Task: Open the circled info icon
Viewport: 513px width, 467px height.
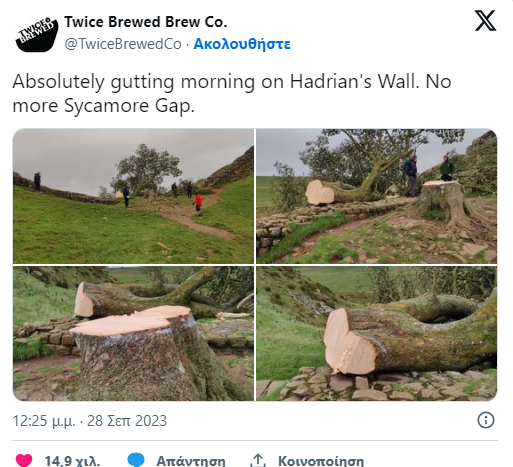Action: coord(486,420)
